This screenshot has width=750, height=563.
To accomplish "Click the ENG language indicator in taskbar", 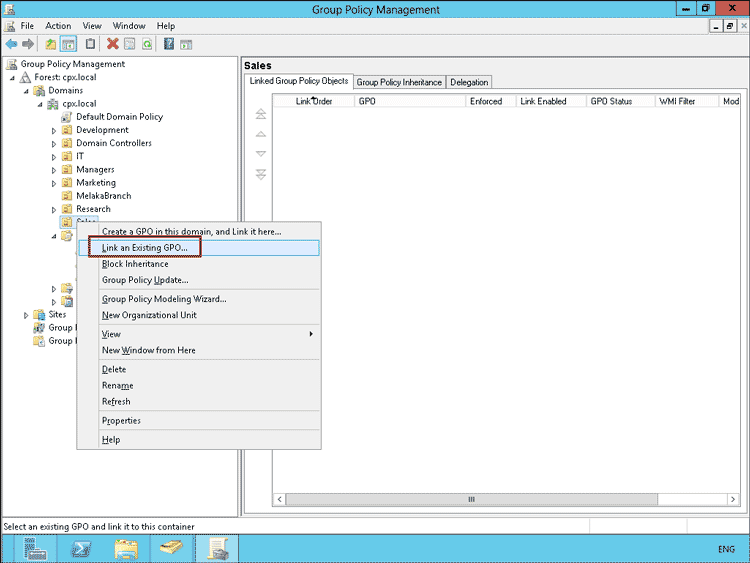I will click(x=726, y=549).
